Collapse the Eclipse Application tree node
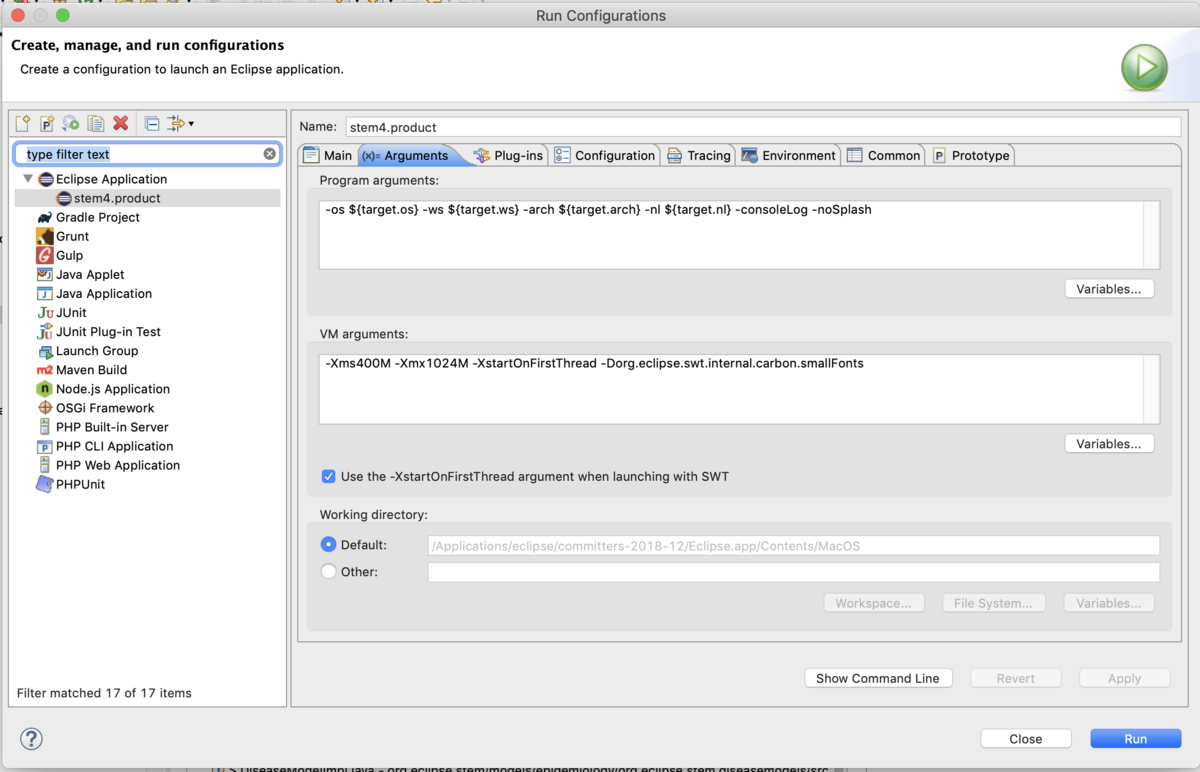 [x=28, y=179]
